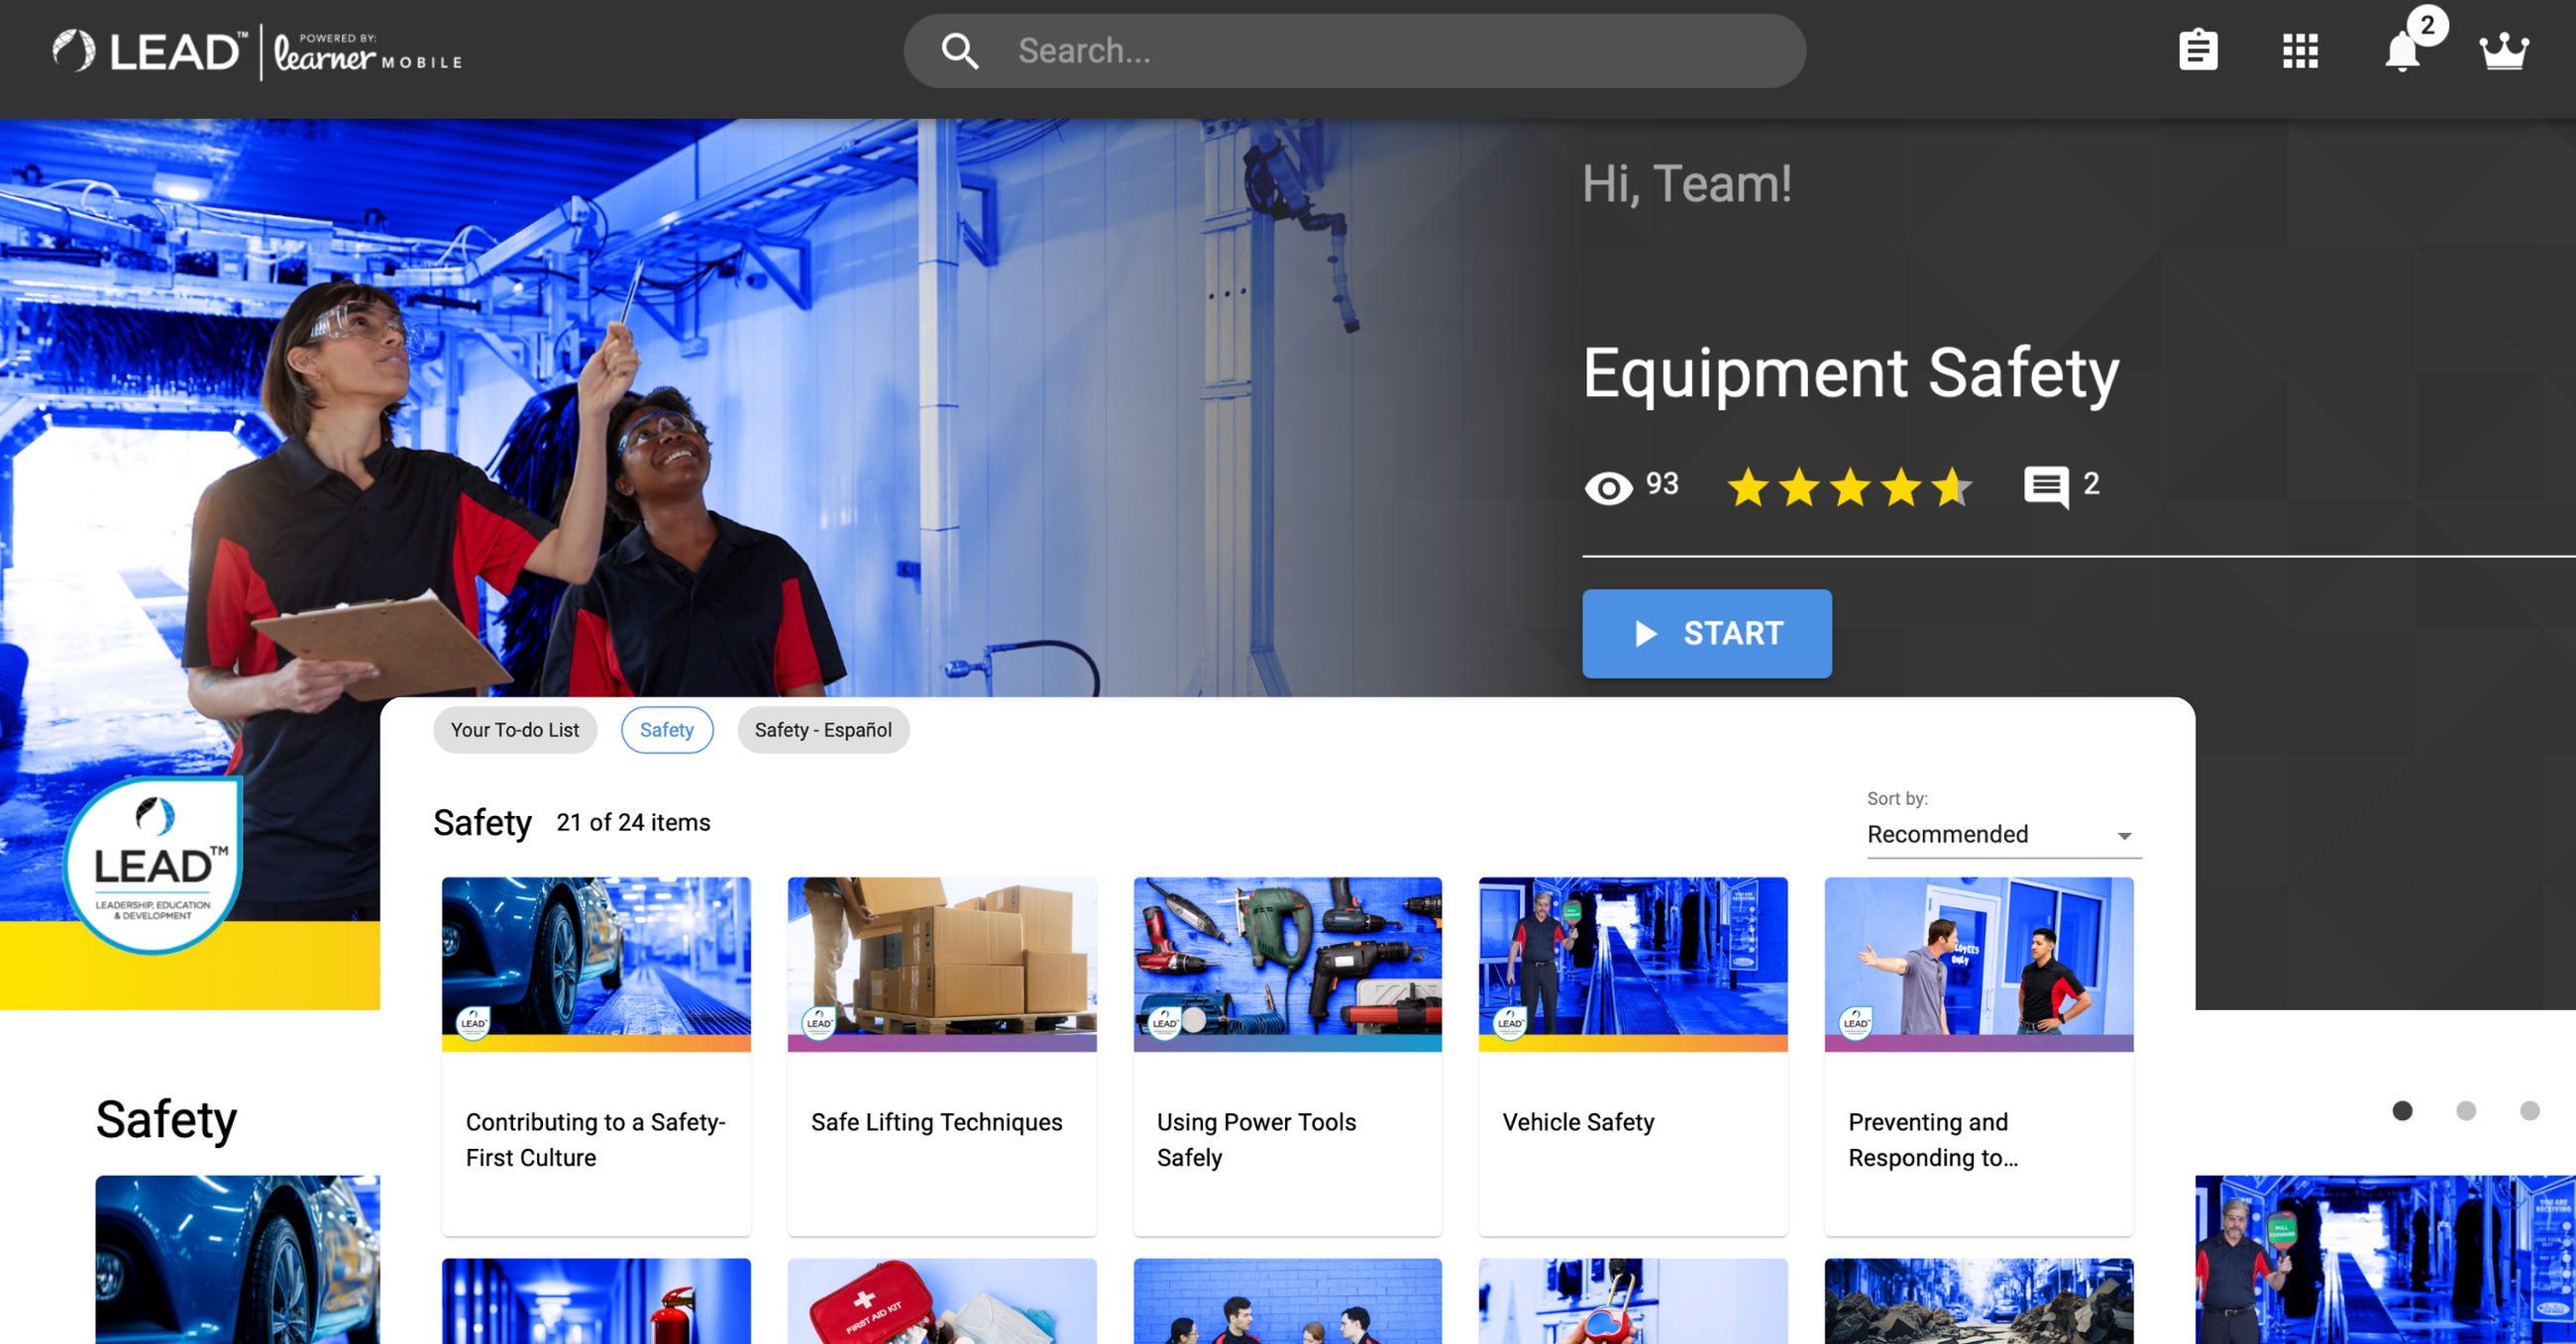Select the third carousel dot
Image resolution: width=2576 pixels, height=1344 pixels.
pos(2529,1110)
